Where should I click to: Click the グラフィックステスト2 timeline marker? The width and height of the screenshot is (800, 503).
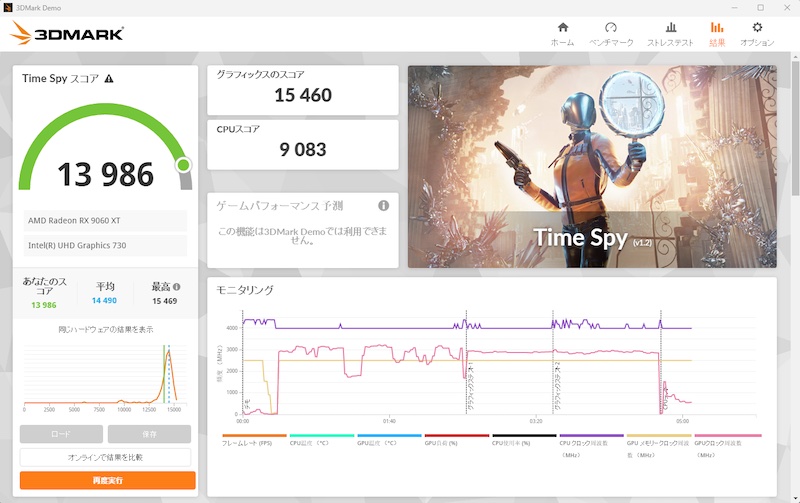553,362
